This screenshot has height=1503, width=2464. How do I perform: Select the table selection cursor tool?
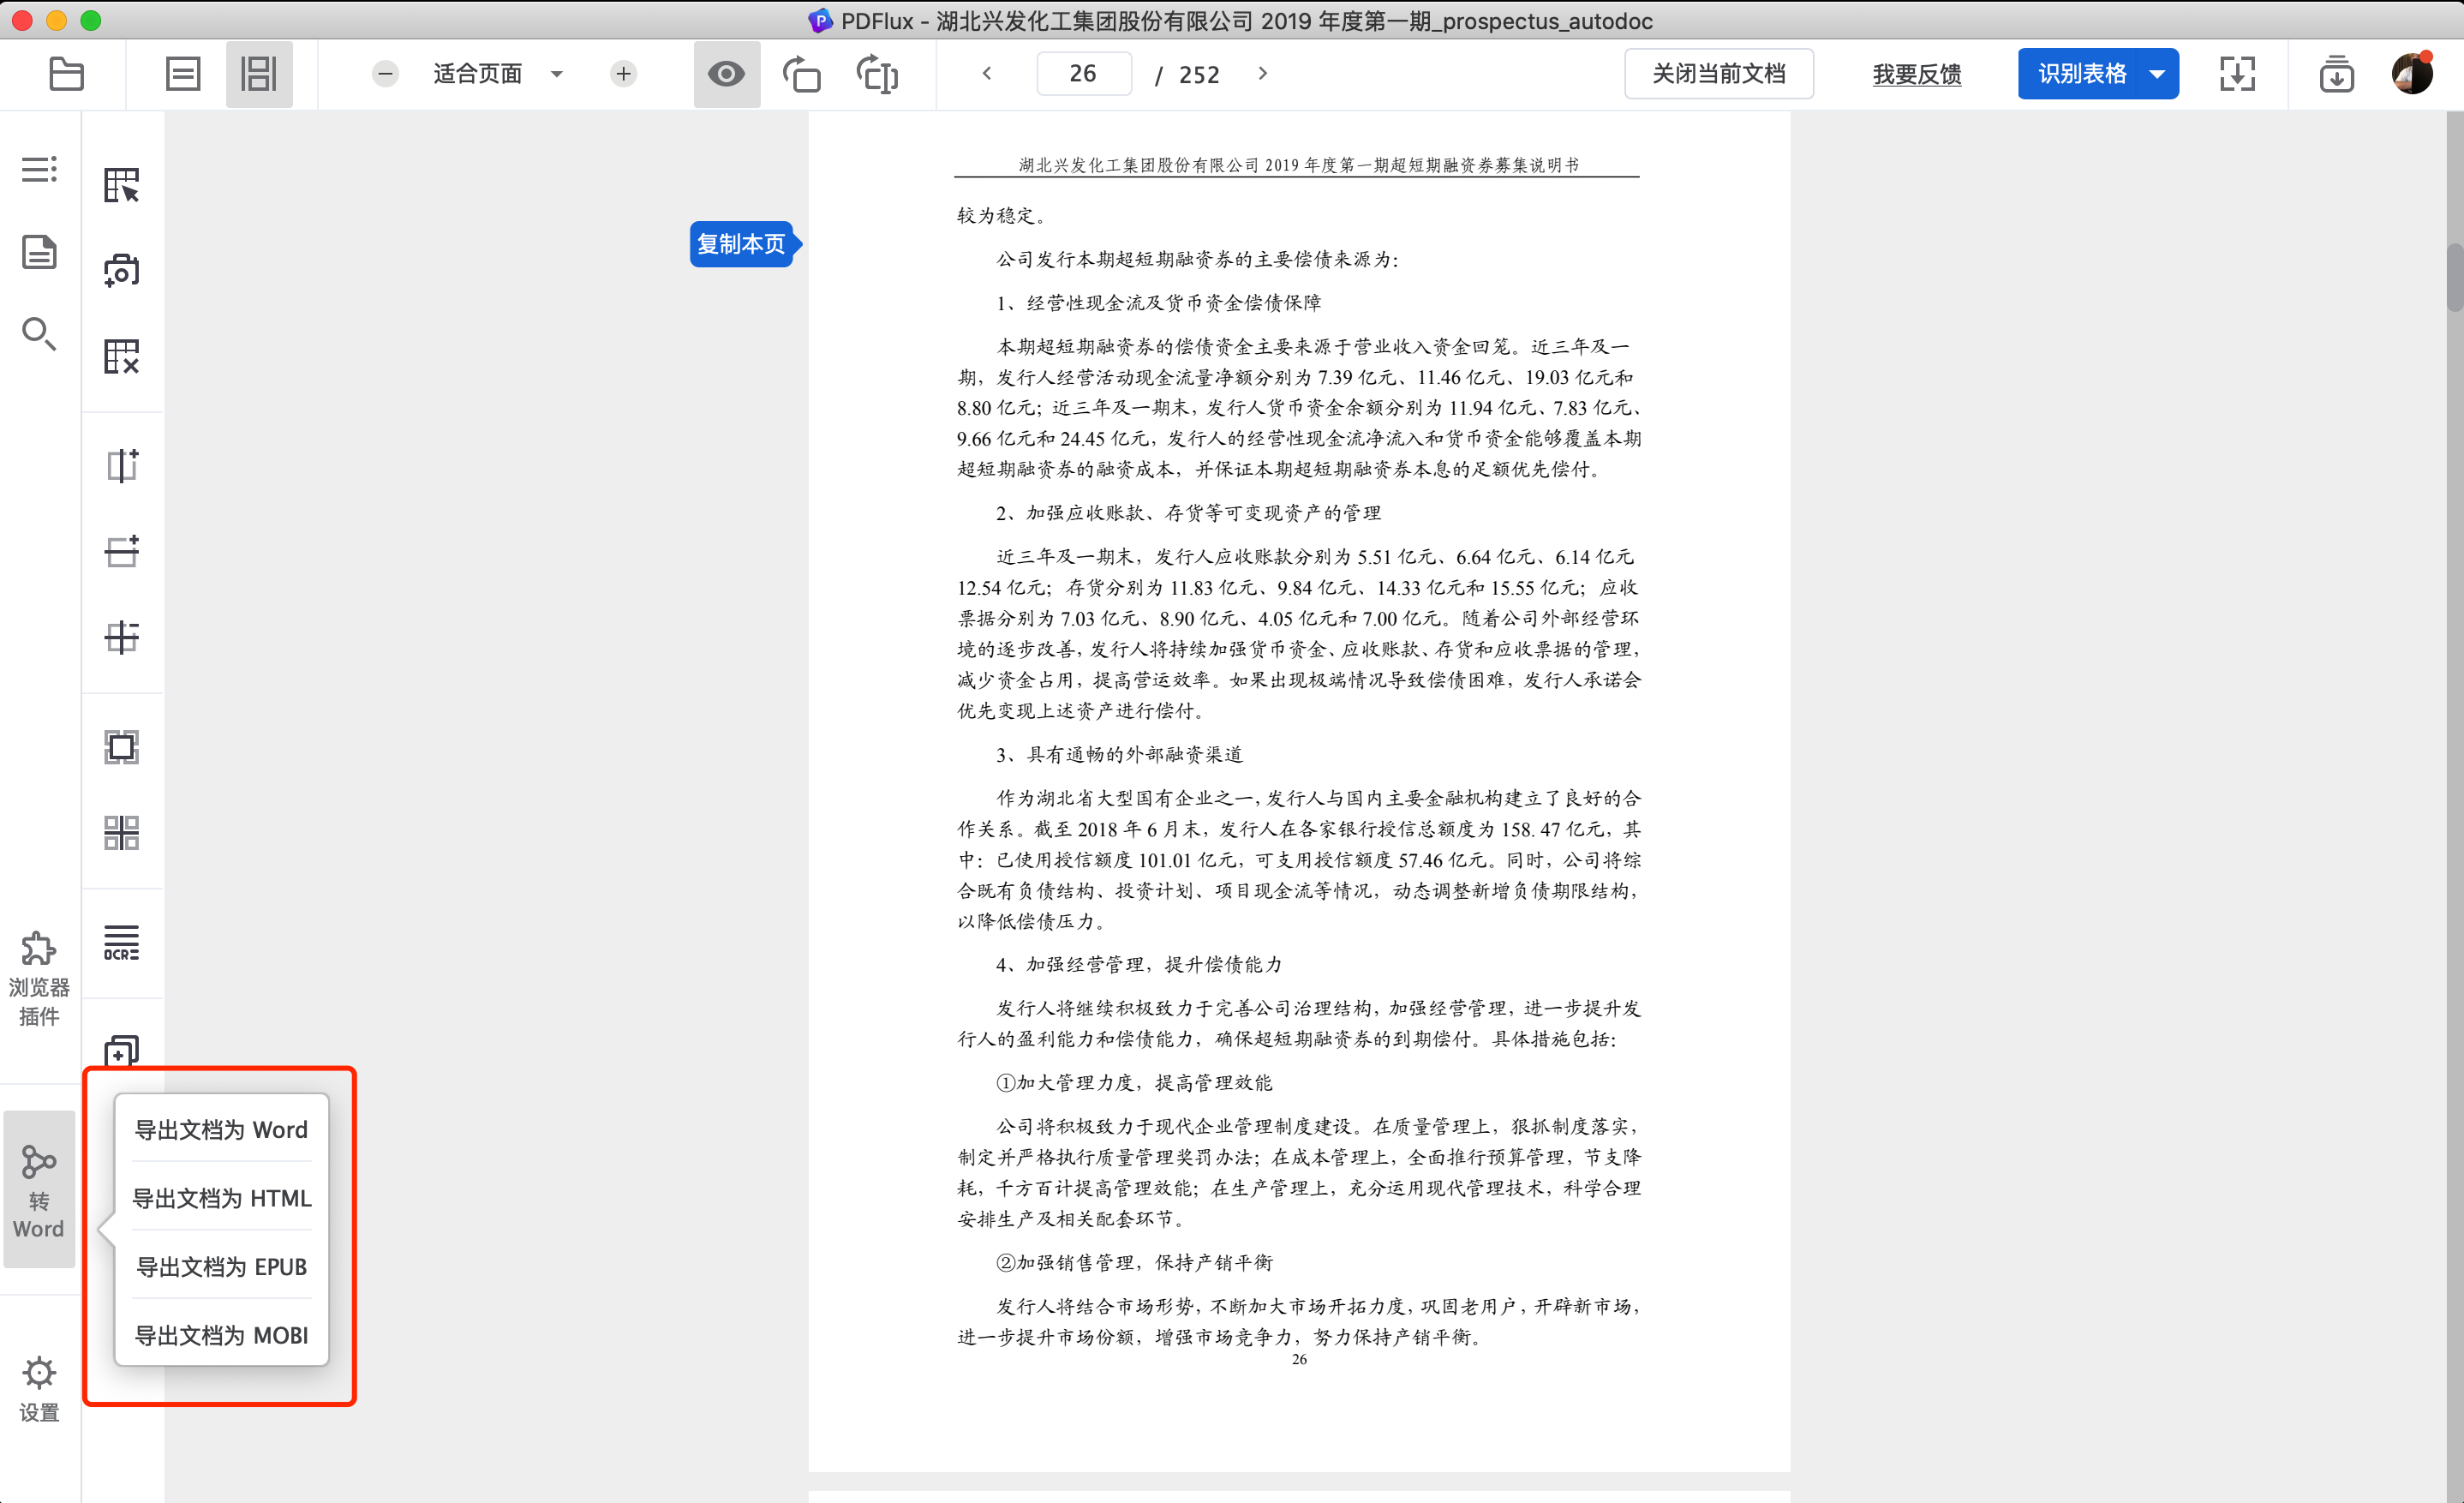pos(121,185)
